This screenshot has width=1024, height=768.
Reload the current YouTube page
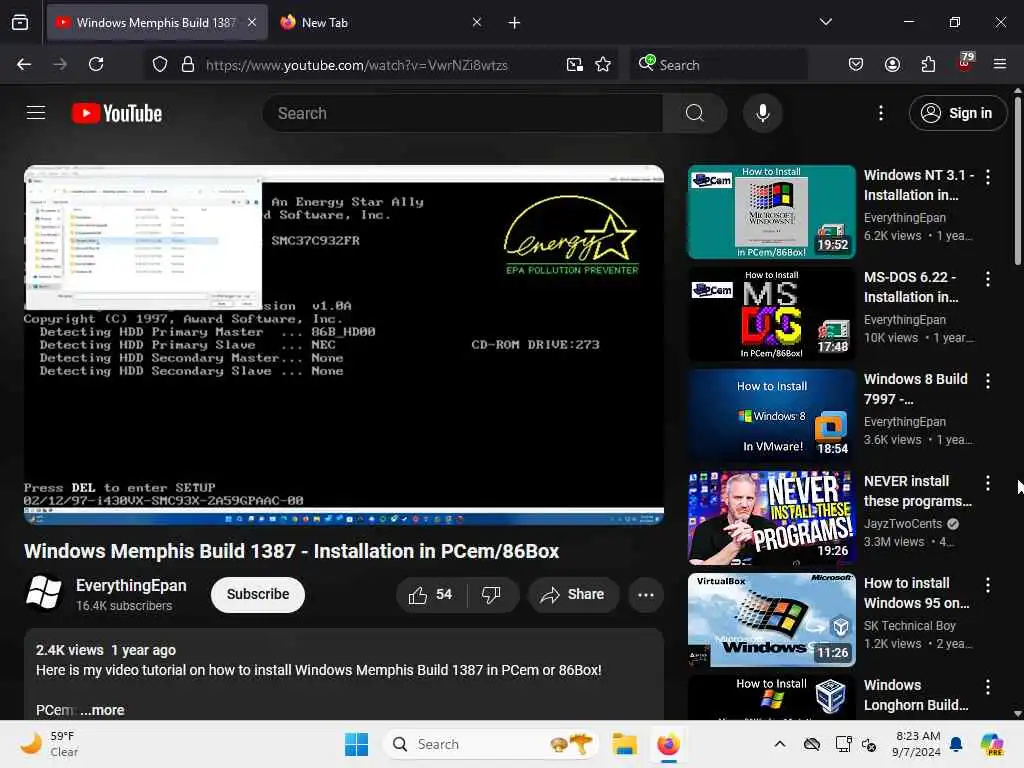coord(96,64)
